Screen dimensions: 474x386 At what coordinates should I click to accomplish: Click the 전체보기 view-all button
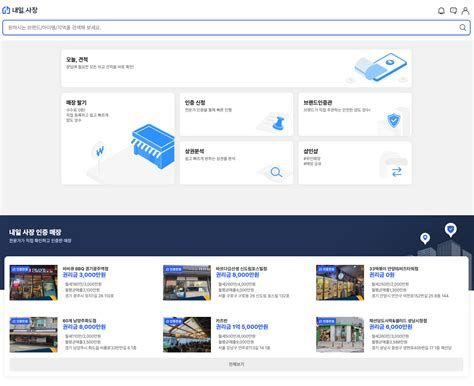[236, 364]
